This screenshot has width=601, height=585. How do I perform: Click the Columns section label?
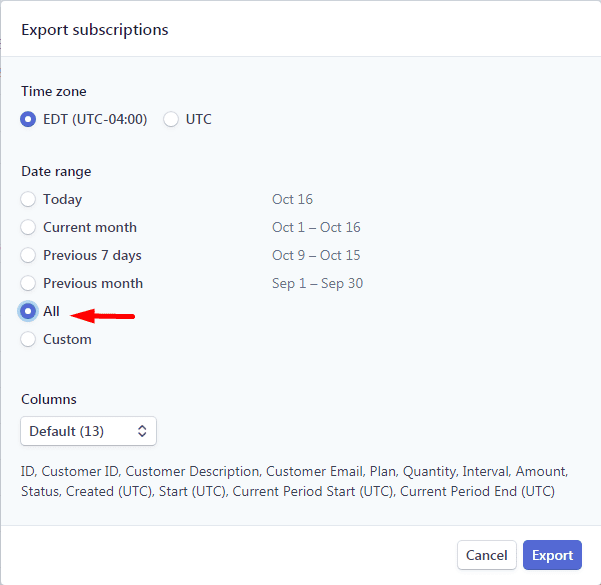[x=49, y=399]
